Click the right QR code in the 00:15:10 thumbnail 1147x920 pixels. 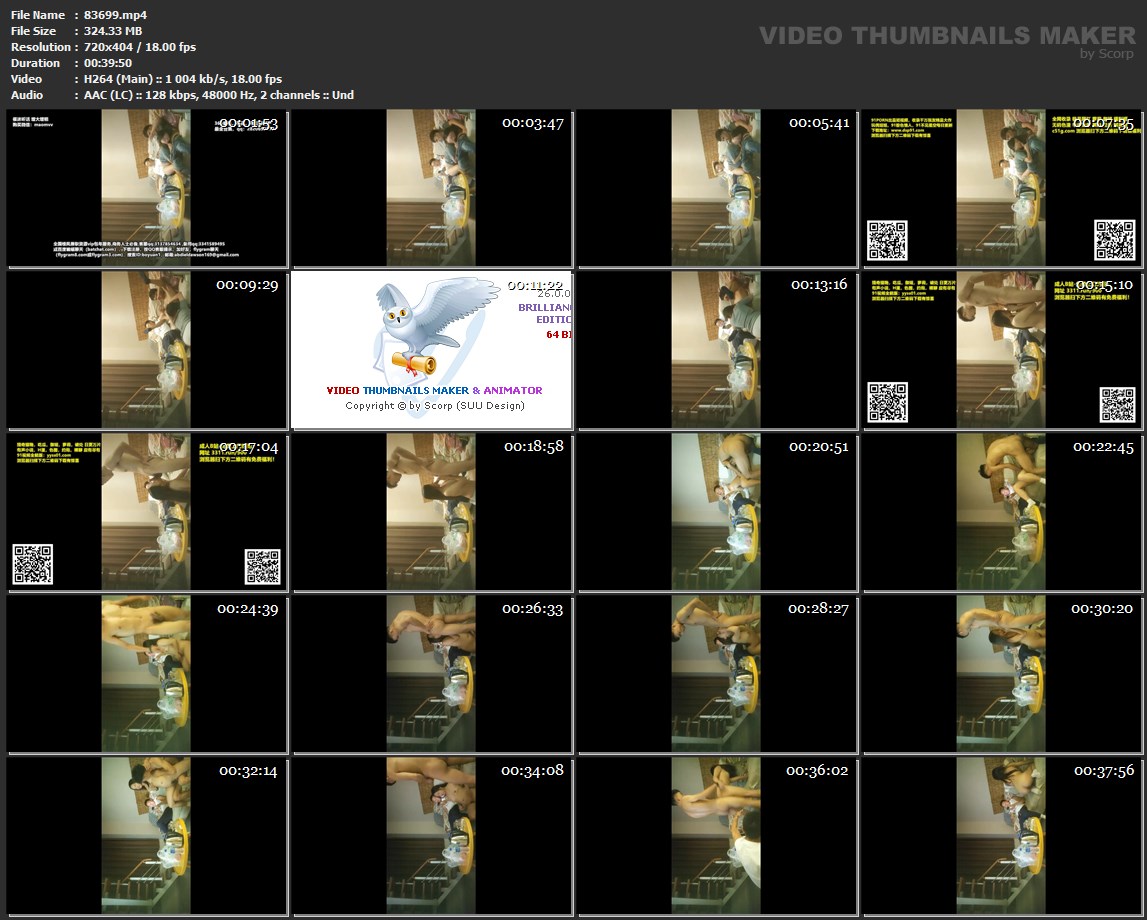pyautogui.click(x=1116, y=403)
